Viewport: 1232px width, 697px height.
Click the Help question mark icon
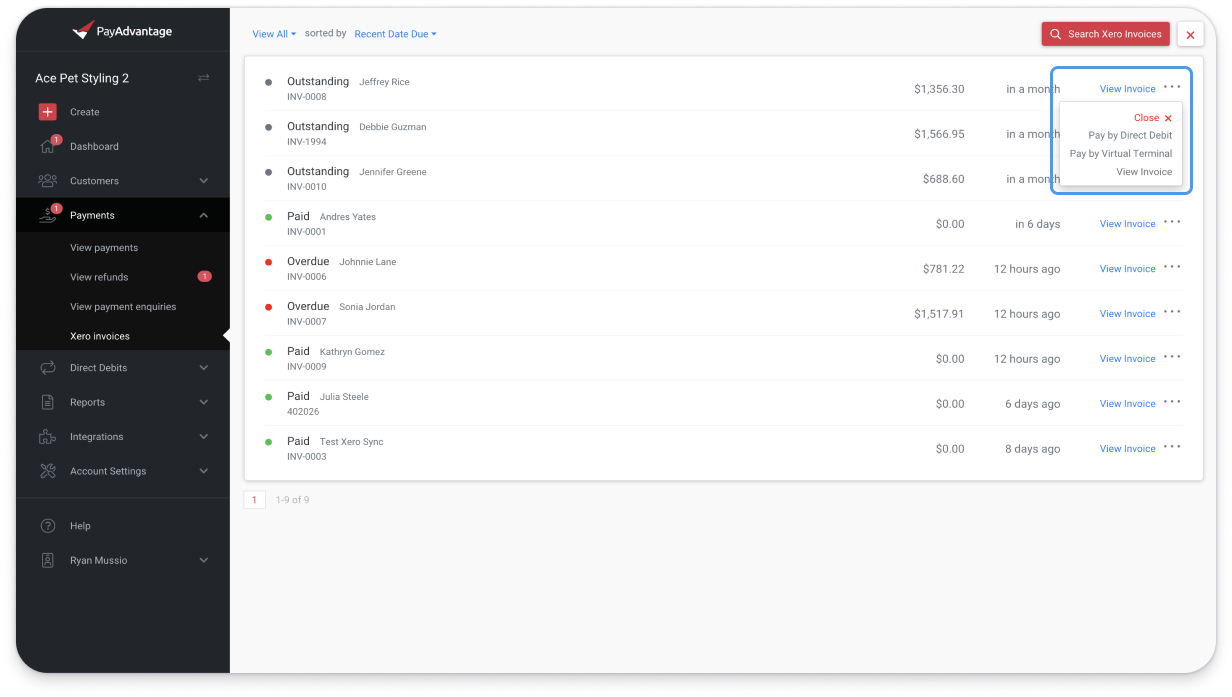[x=47, y=526]
